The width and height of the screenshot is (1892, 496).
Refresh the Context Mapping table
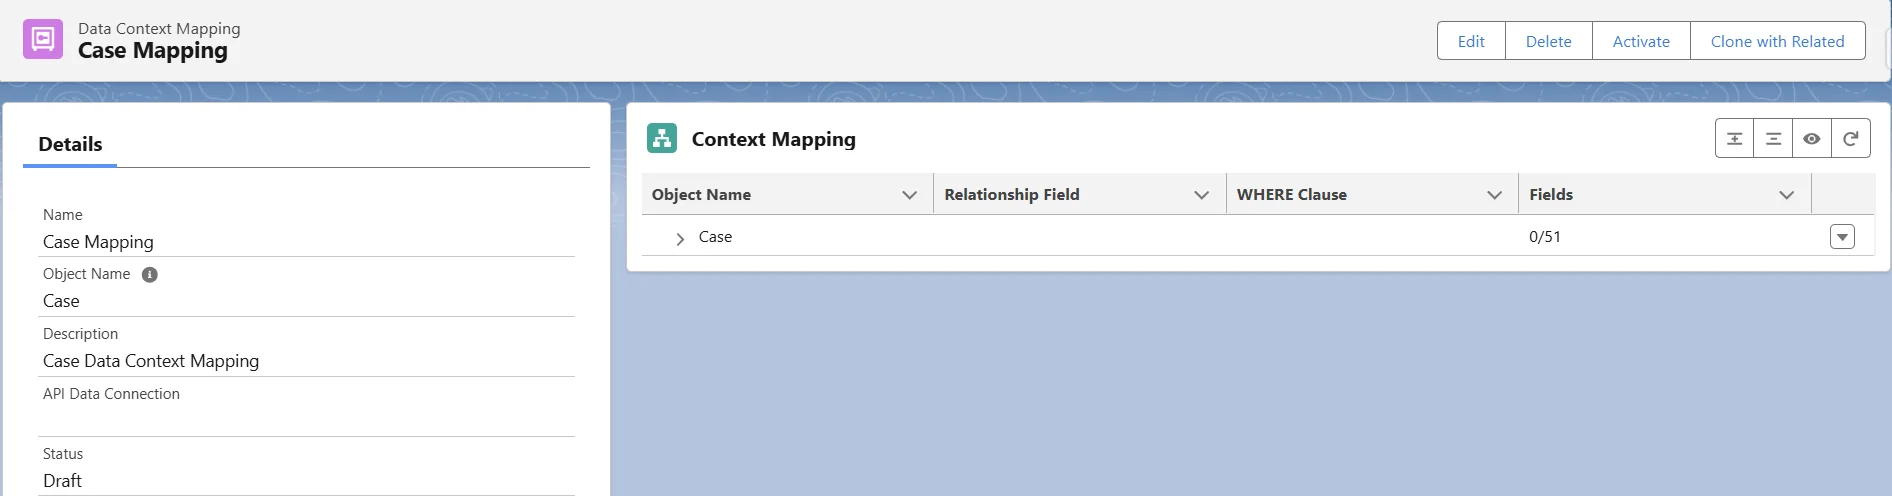click(1851, 139)
